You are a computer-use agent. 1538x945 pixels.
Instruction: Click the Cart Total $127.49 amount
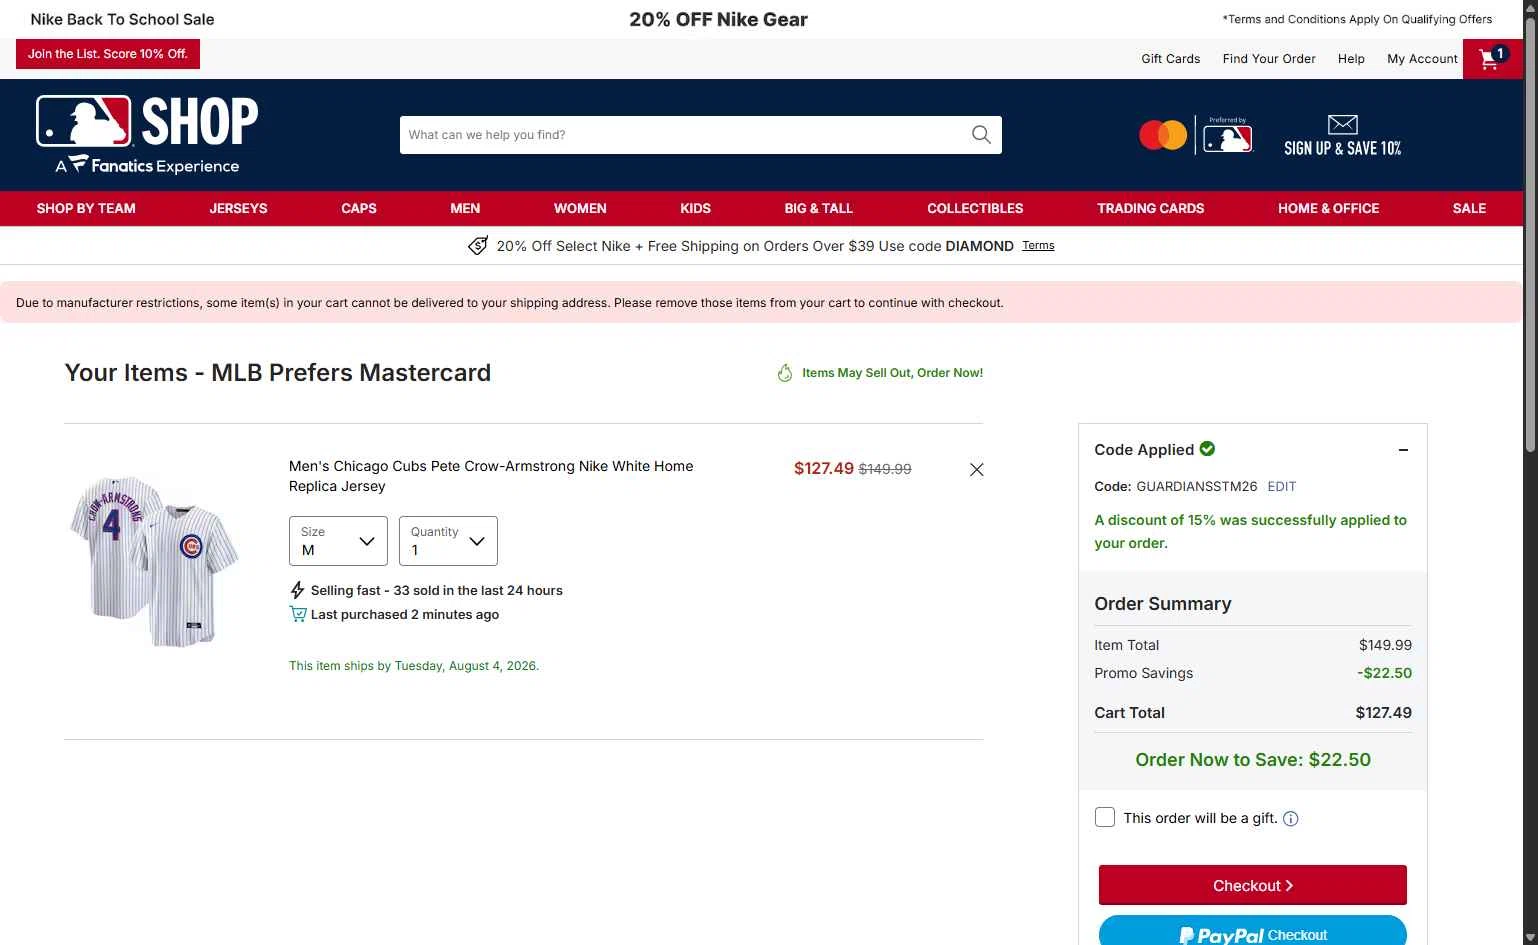[1383, 713]
